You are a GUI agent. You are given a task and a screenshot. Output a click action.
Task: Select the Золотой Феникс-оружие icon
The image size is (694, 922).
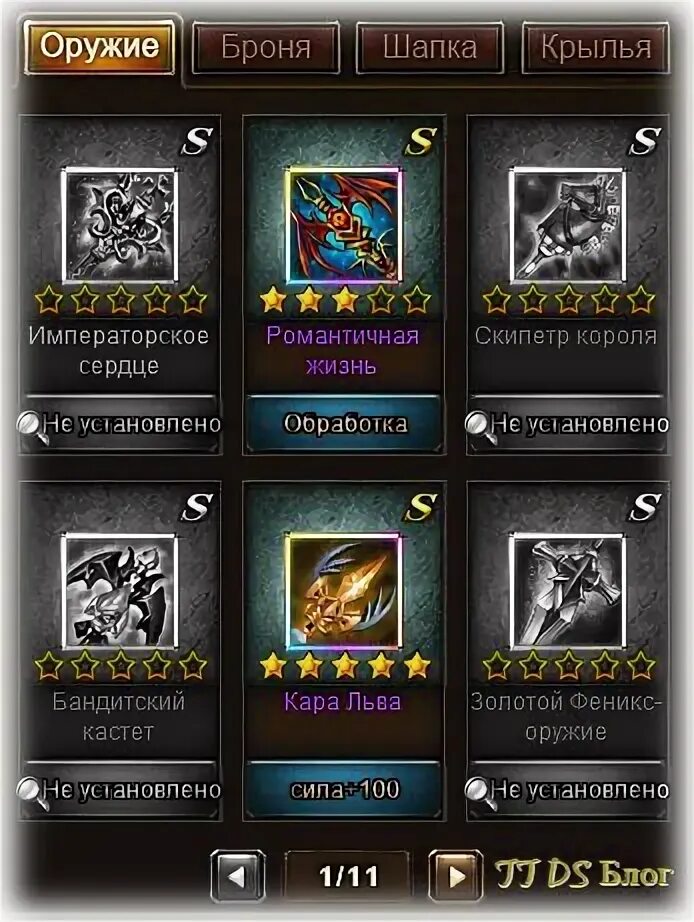[568, 591]
